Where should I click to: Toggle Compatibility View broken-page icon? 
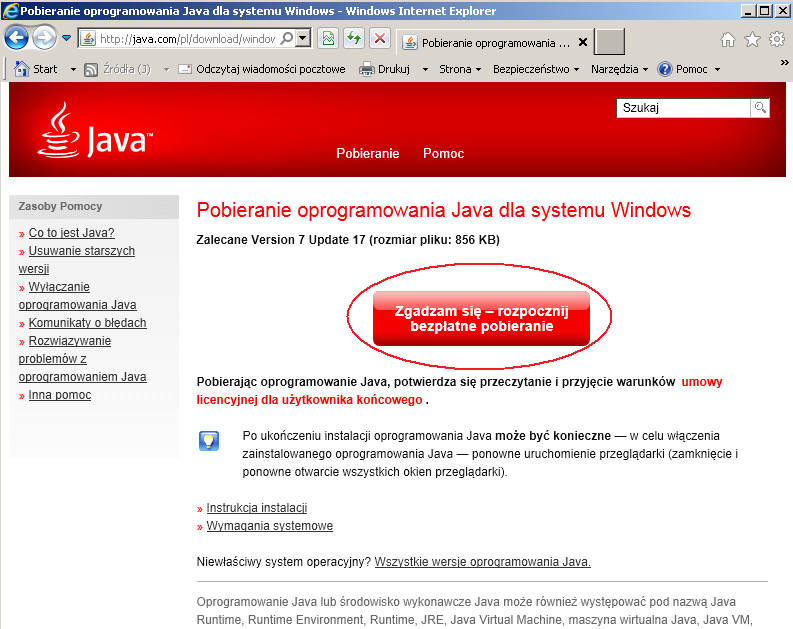[328, 38]
